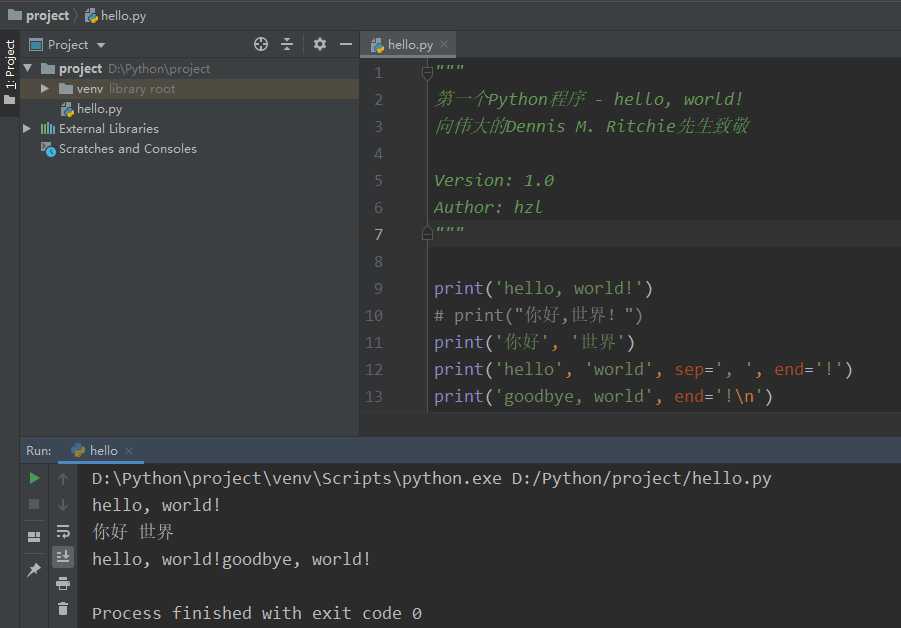The image size is (901, 628).
Task: Open the Project view dropdown
Action: click(x=101, y=45)
